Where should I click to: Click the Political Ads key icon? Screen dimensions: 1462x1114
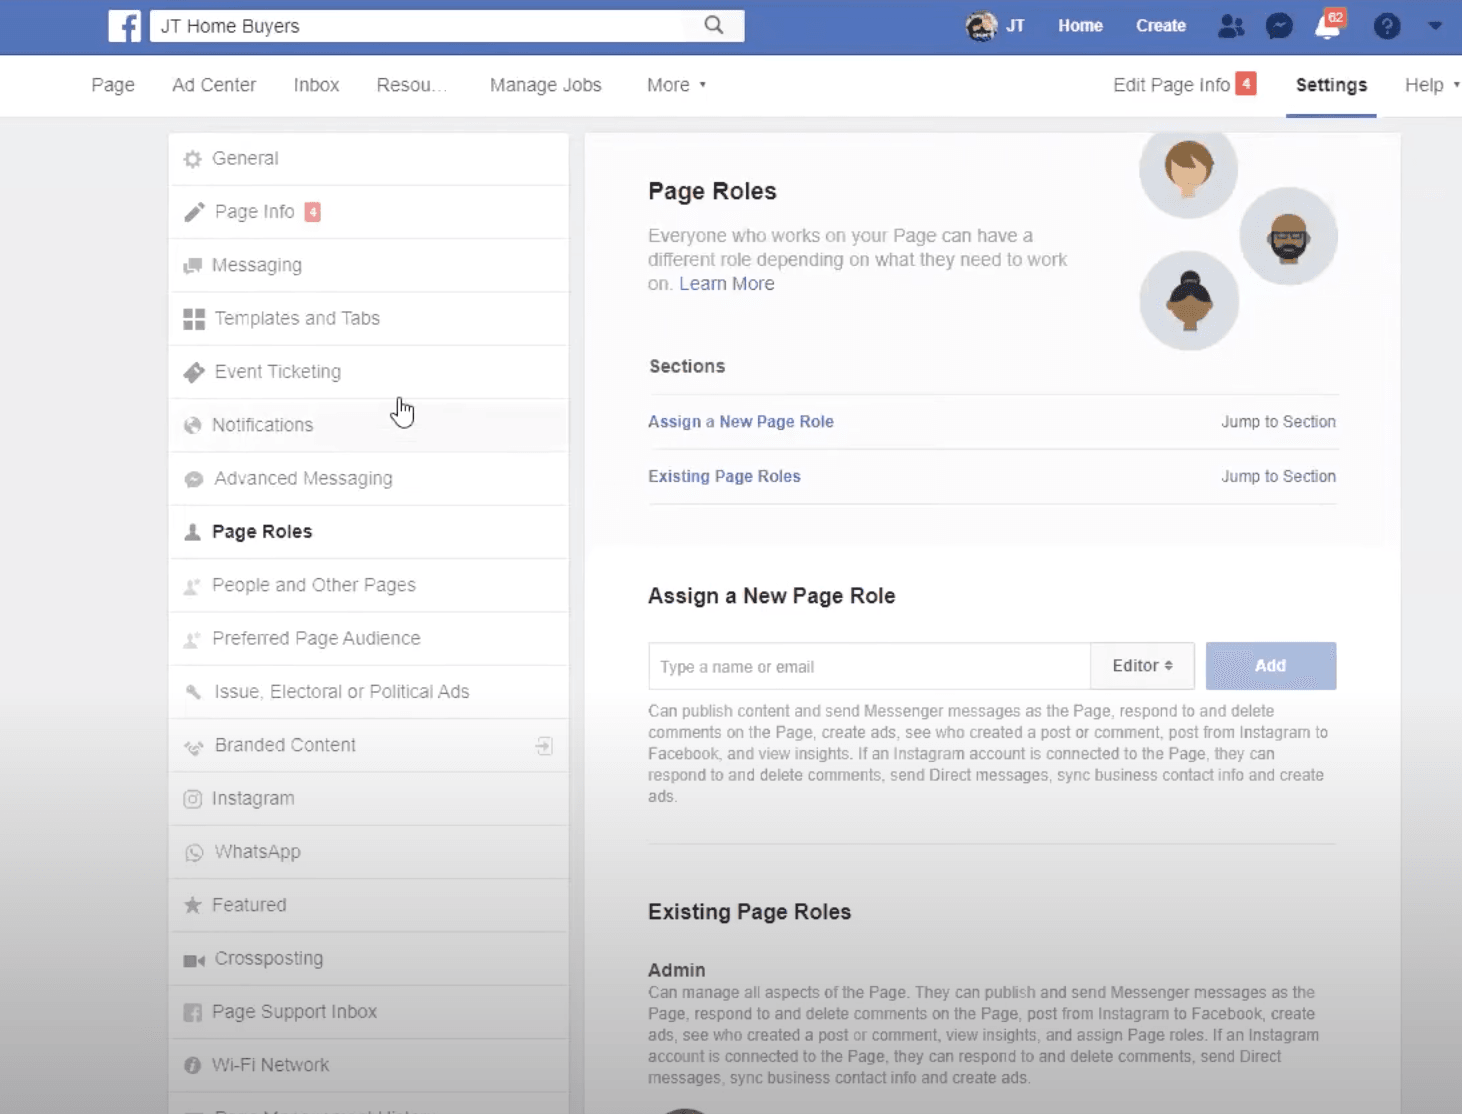click(x=193, y=692)
